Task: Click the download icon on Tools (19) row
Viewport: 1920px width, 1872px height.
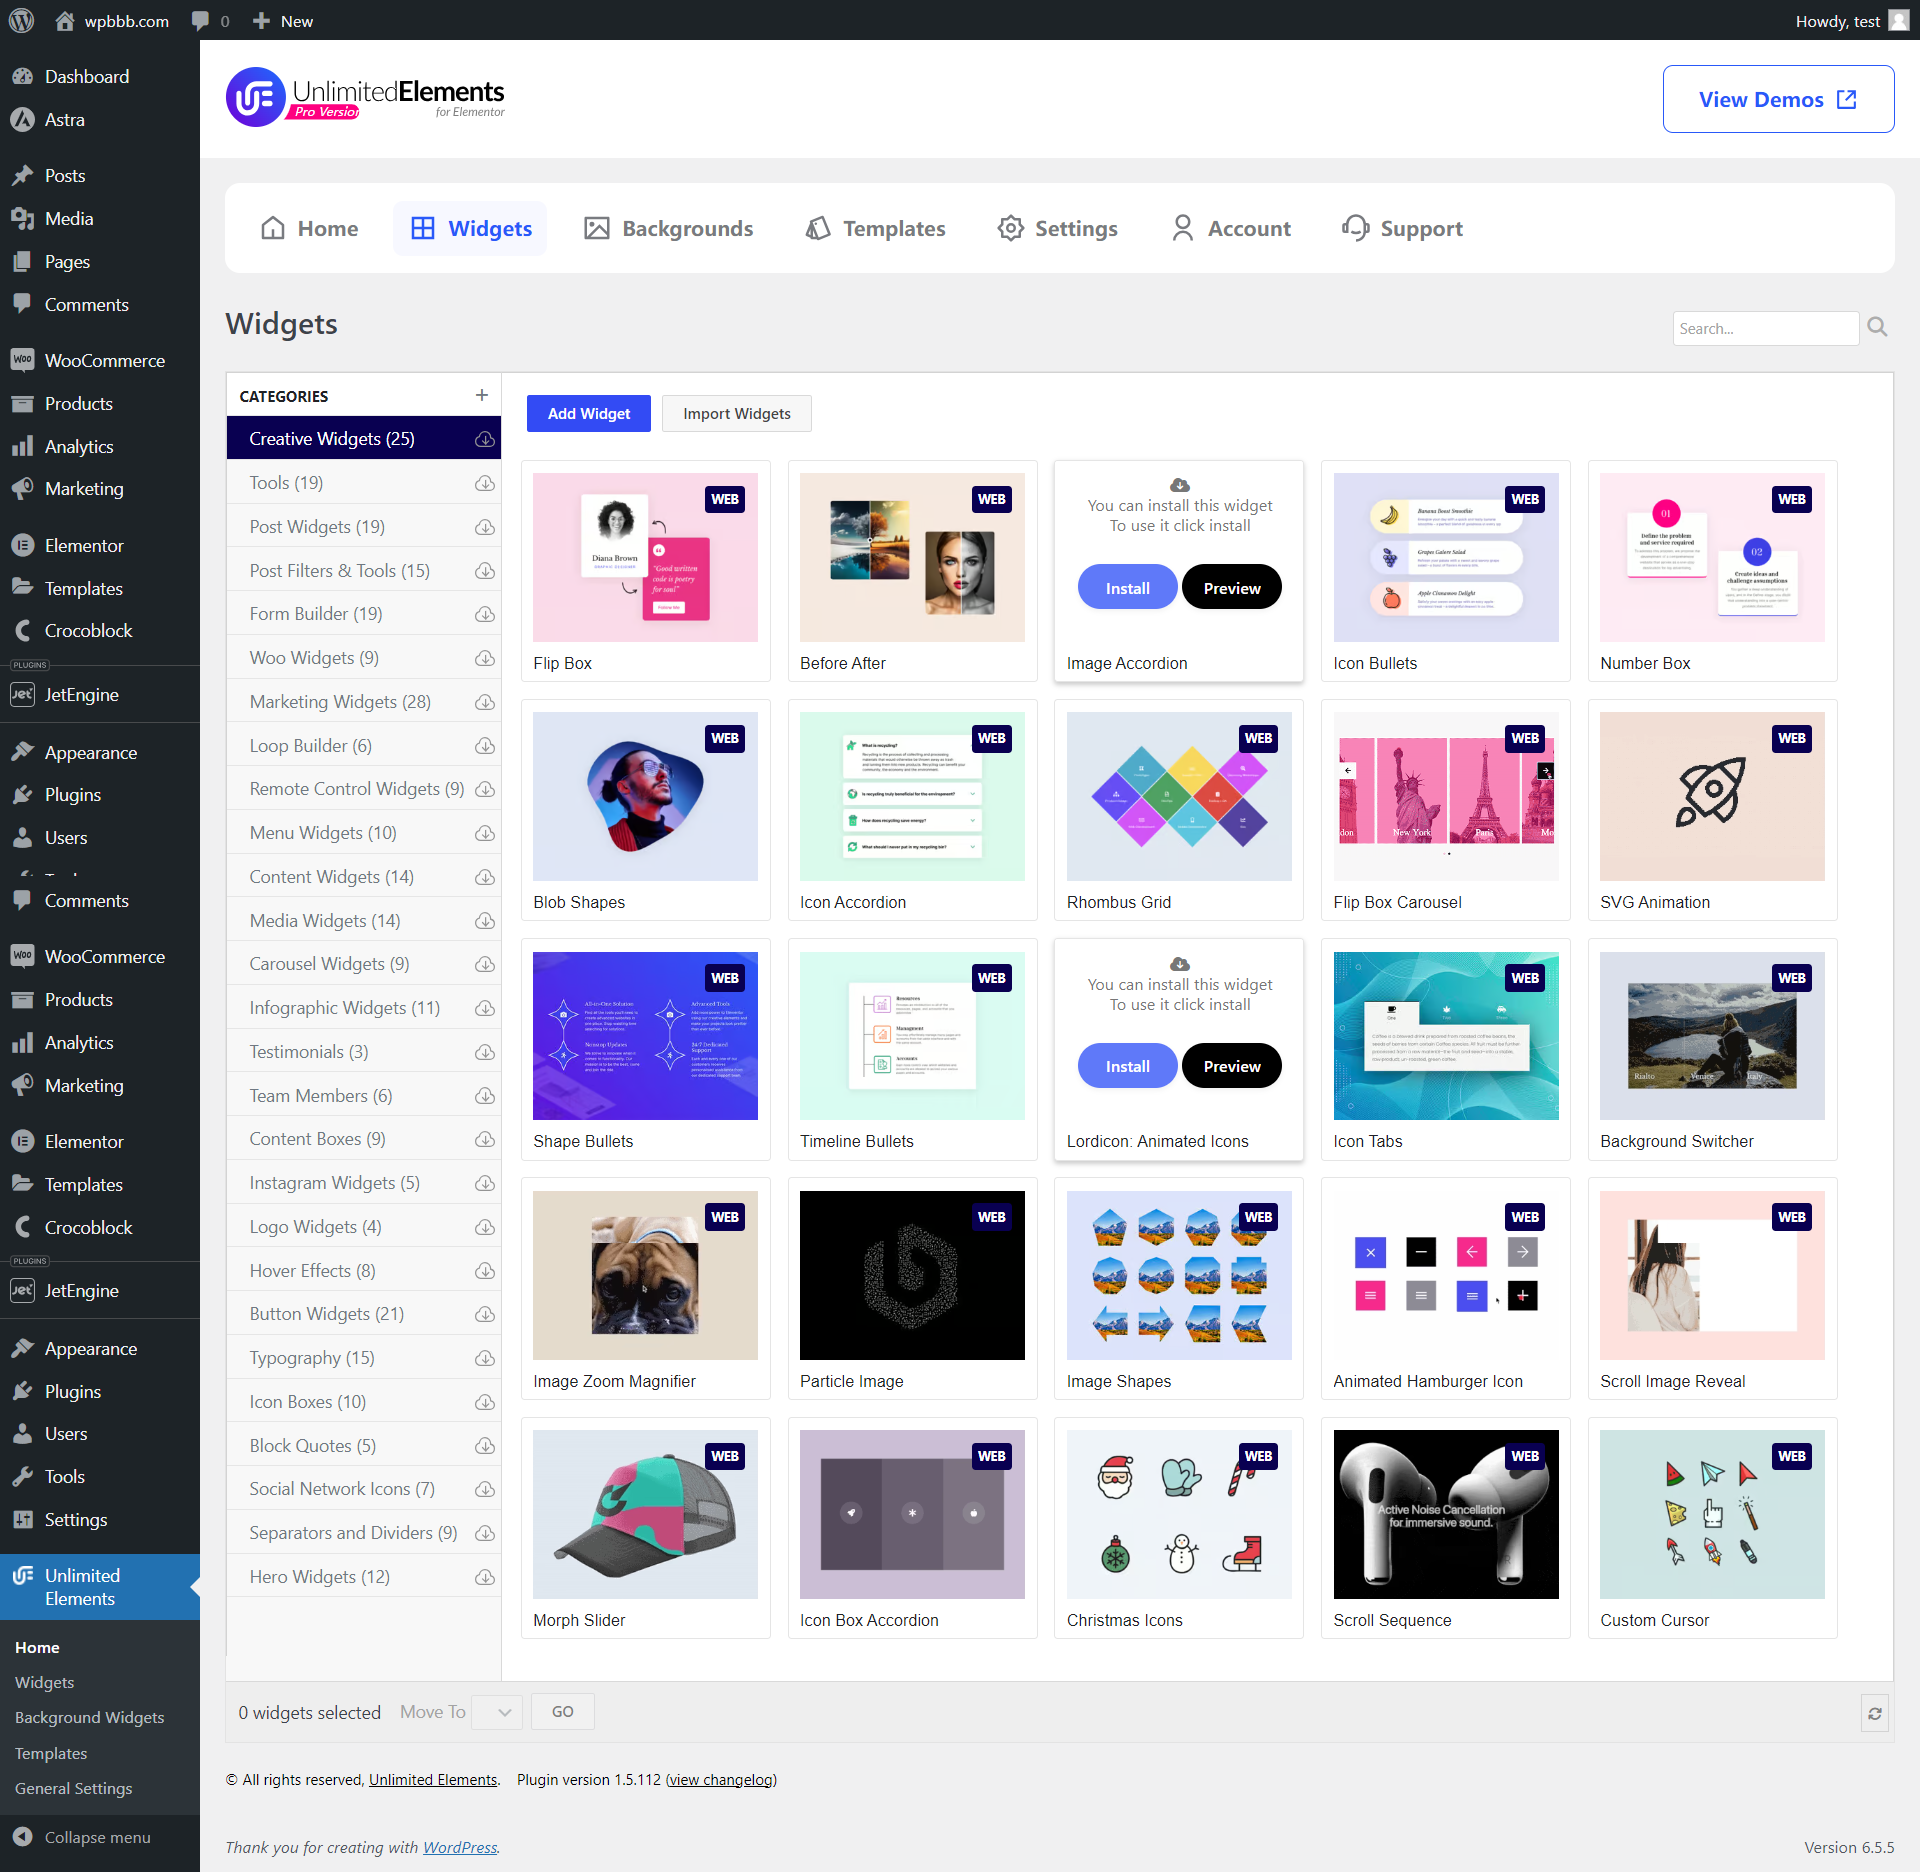Action: (485, 483)
